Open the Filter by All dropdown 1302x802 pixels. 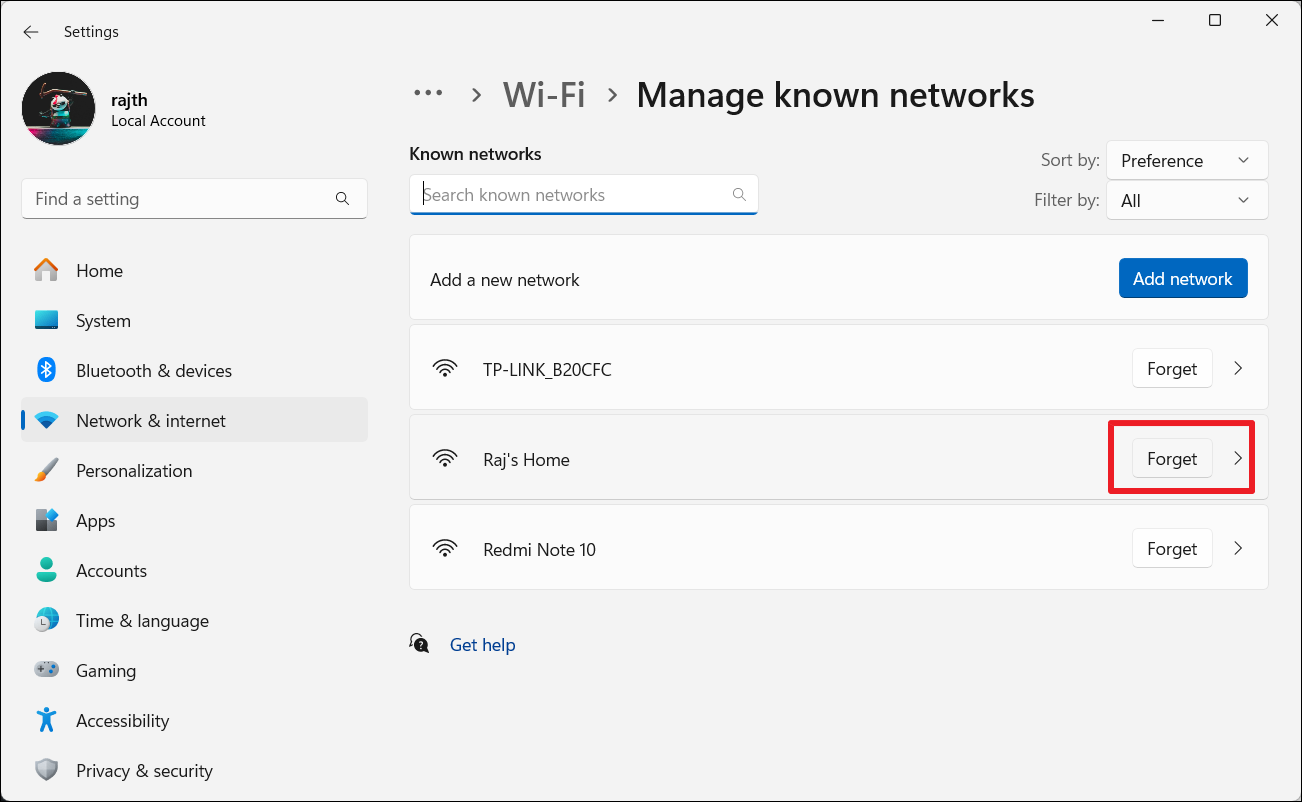(x=1186, y=201)
